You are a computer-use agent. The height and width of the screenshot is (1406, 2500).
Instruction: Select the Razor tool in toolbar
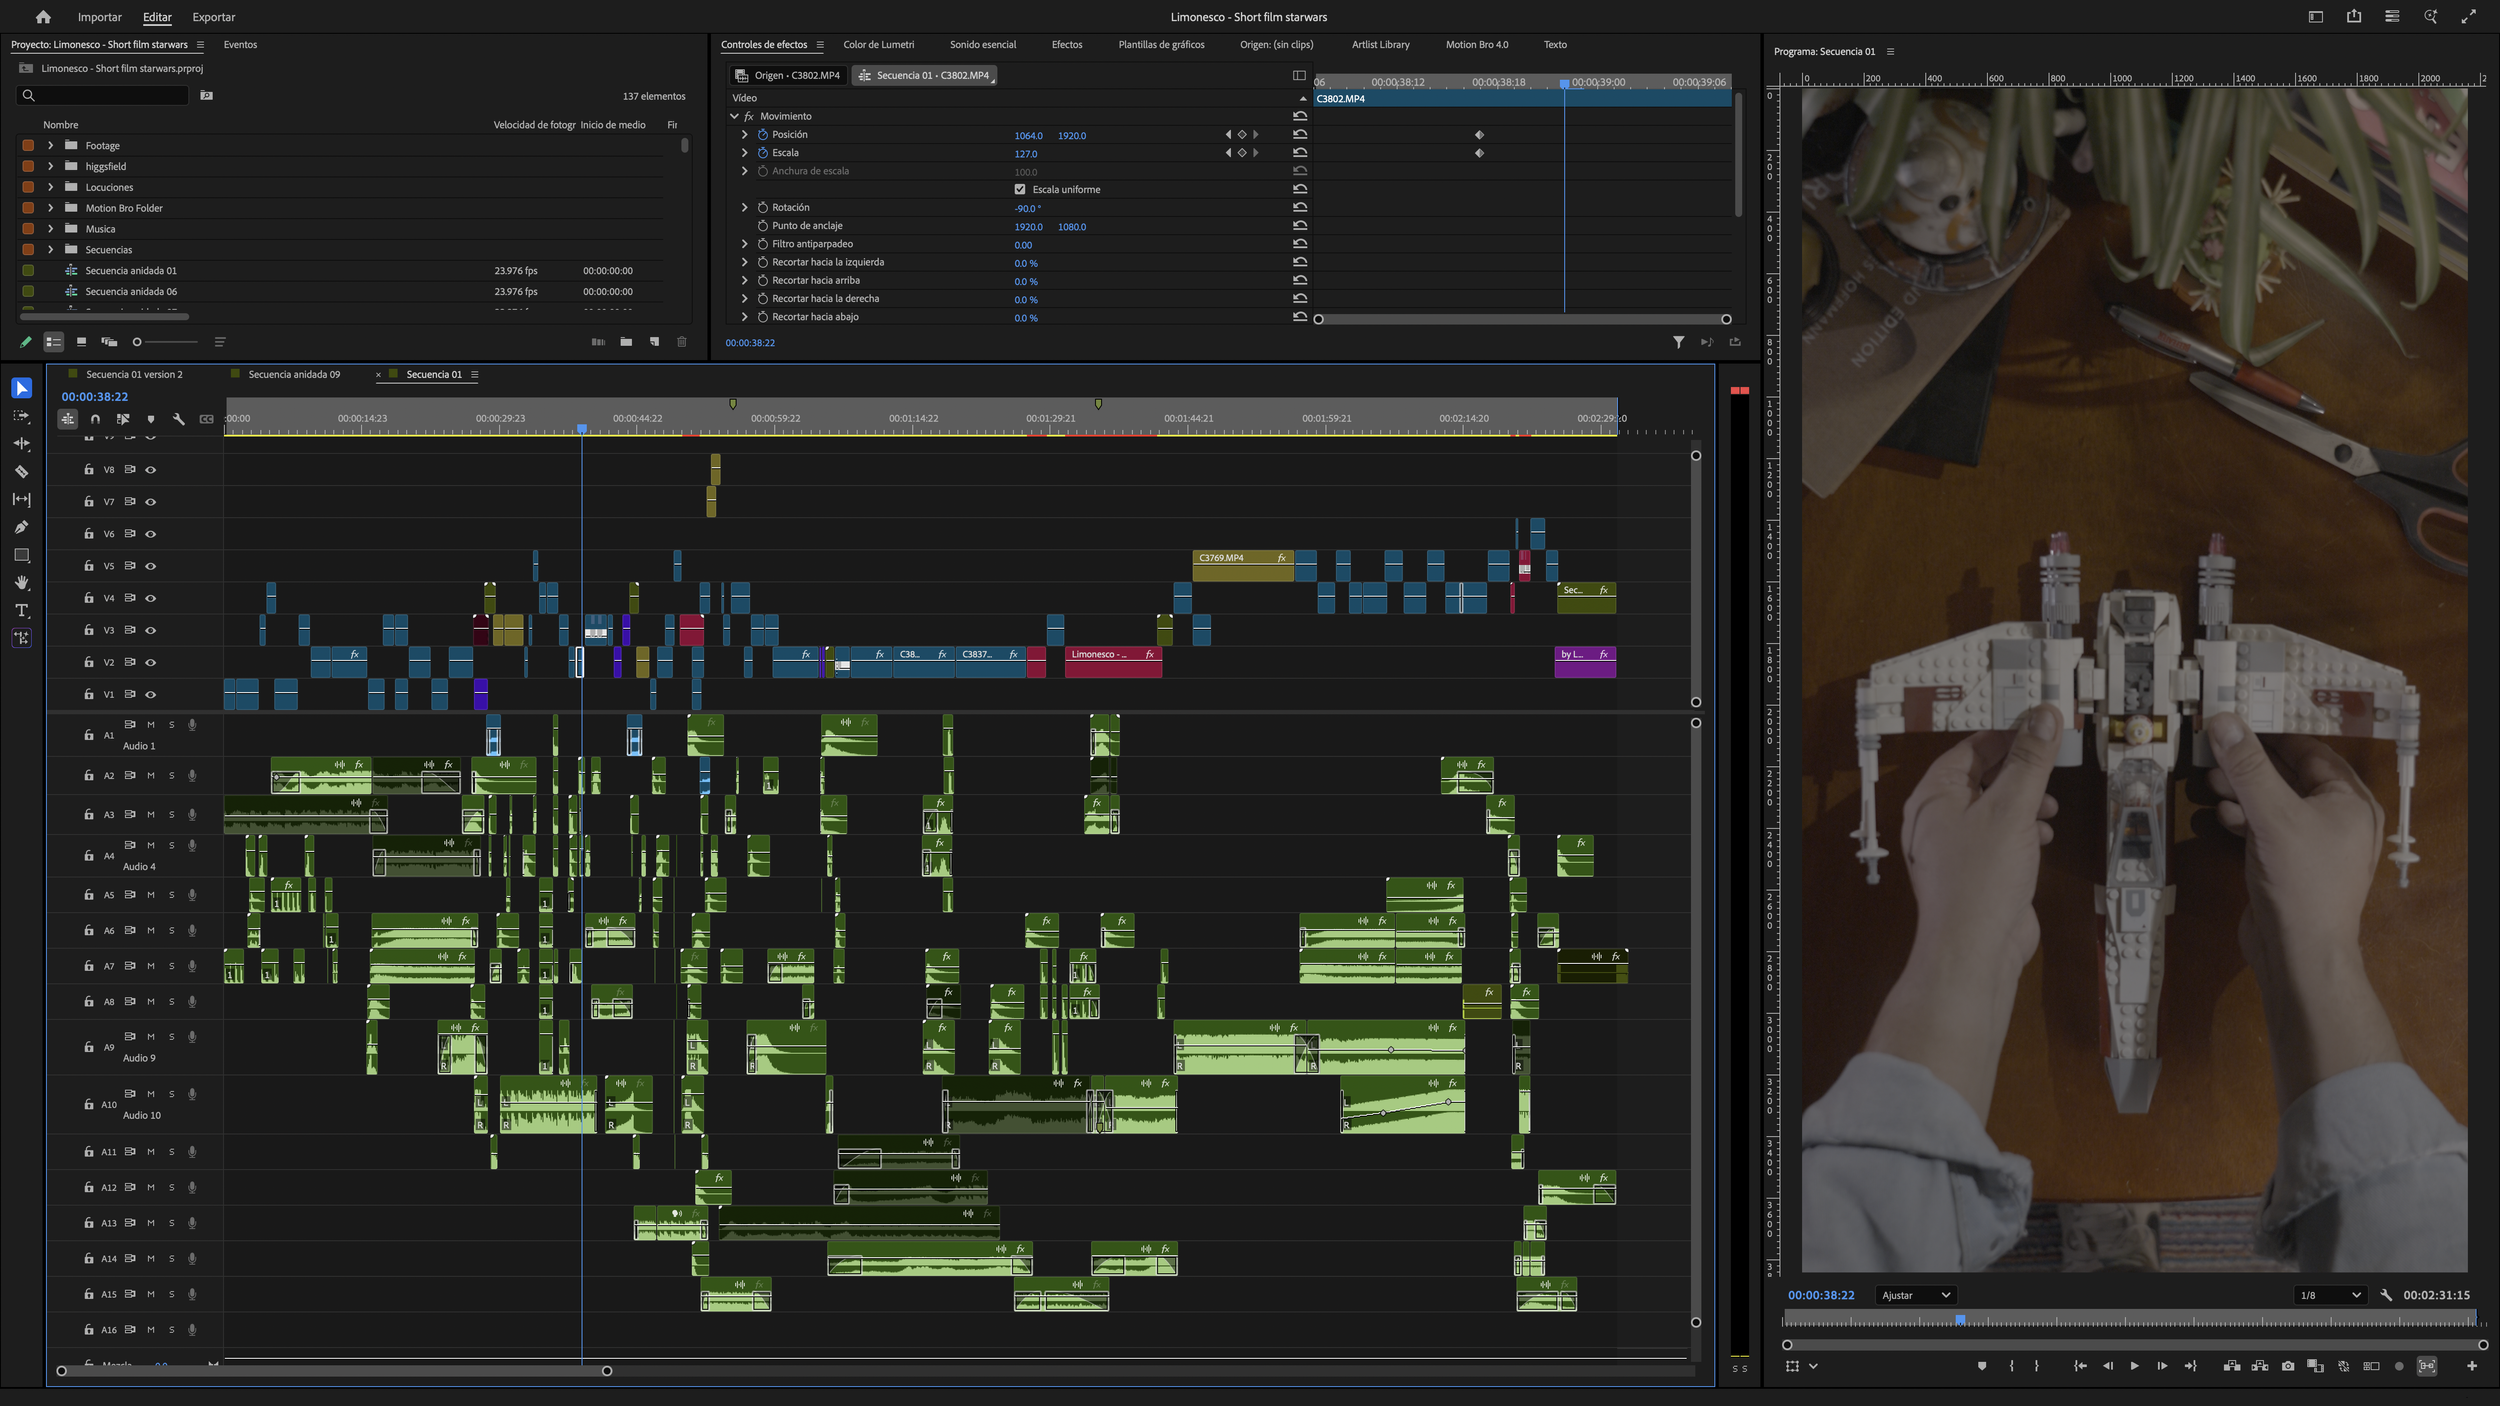coord(21,472)
